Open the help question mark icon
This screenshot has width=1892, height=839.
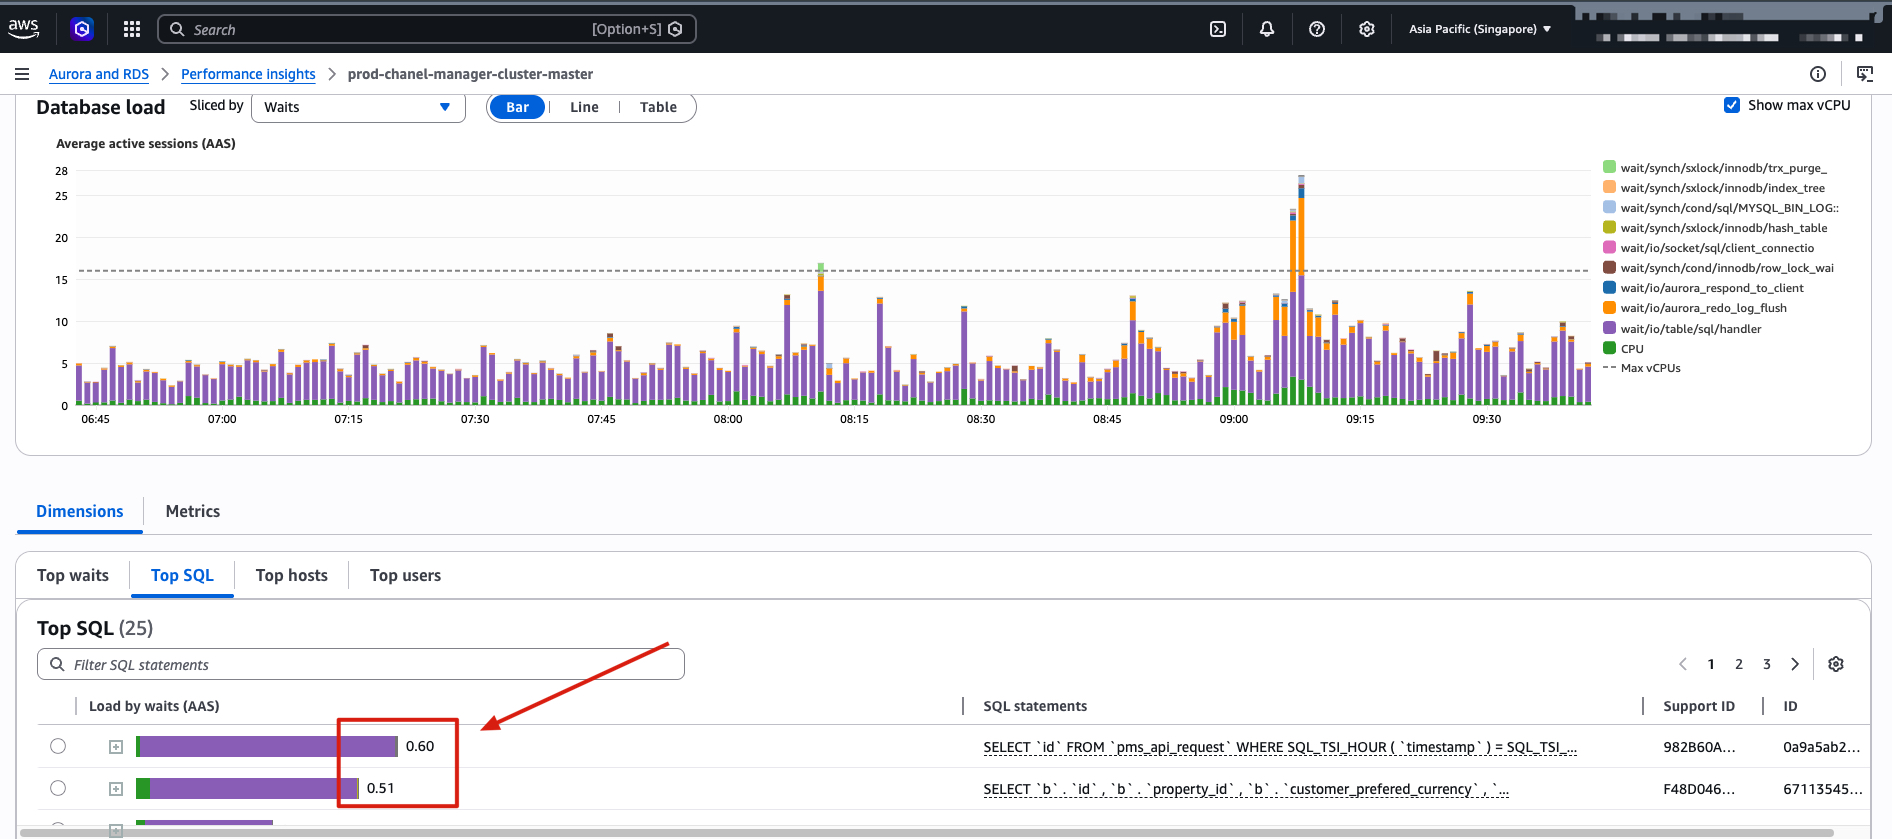pyautogui.click(x=1317, y=29)
